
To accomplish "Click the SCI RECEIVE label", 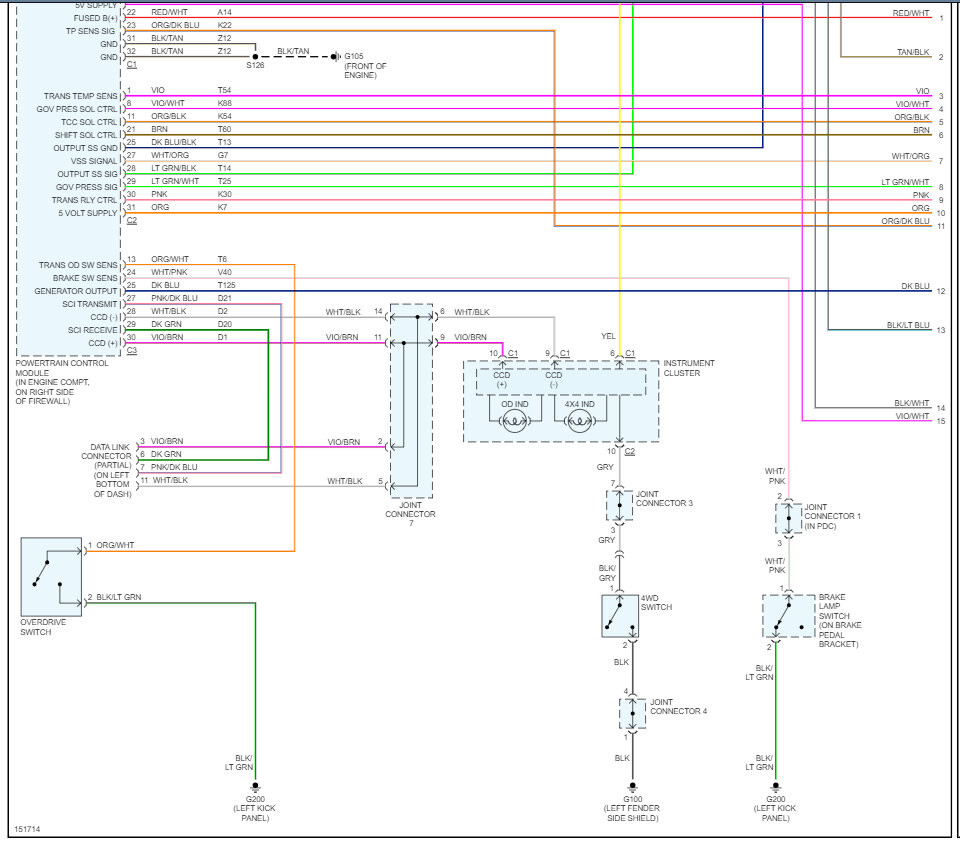I will click(92, 330).
